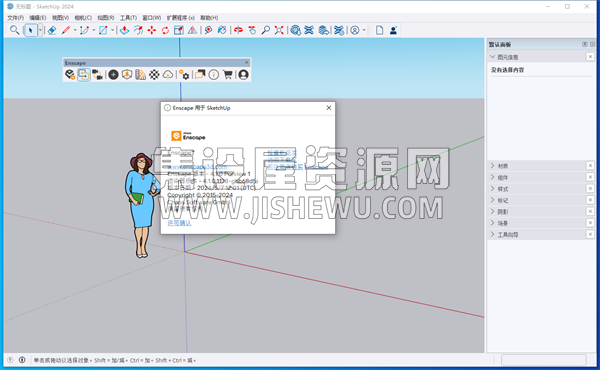Select the Push/Pull tool
The image size is (600, 370).
click(x=124, y=30)
